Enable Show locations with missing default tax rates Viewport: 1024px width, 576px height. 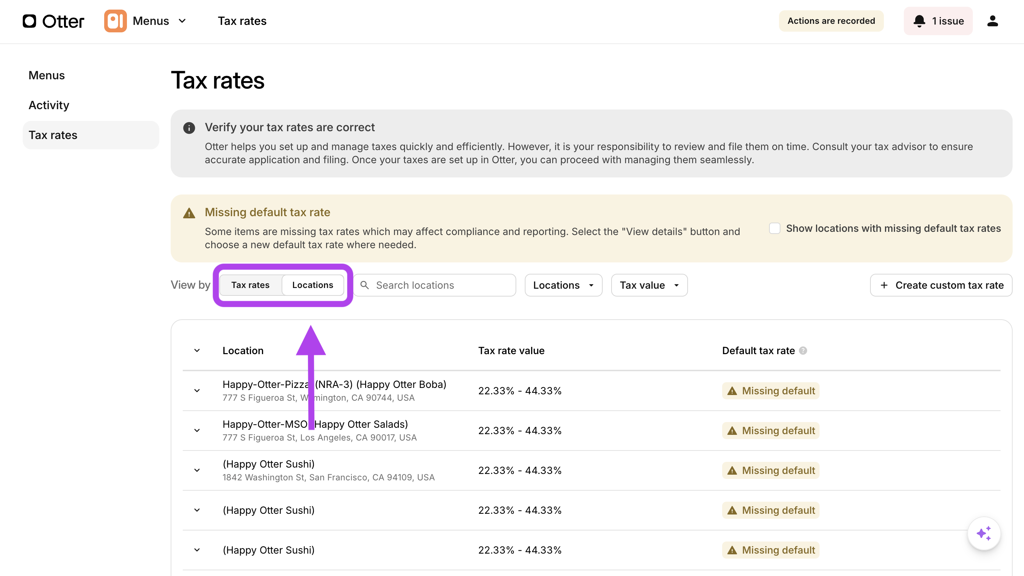tap(774, 229)
